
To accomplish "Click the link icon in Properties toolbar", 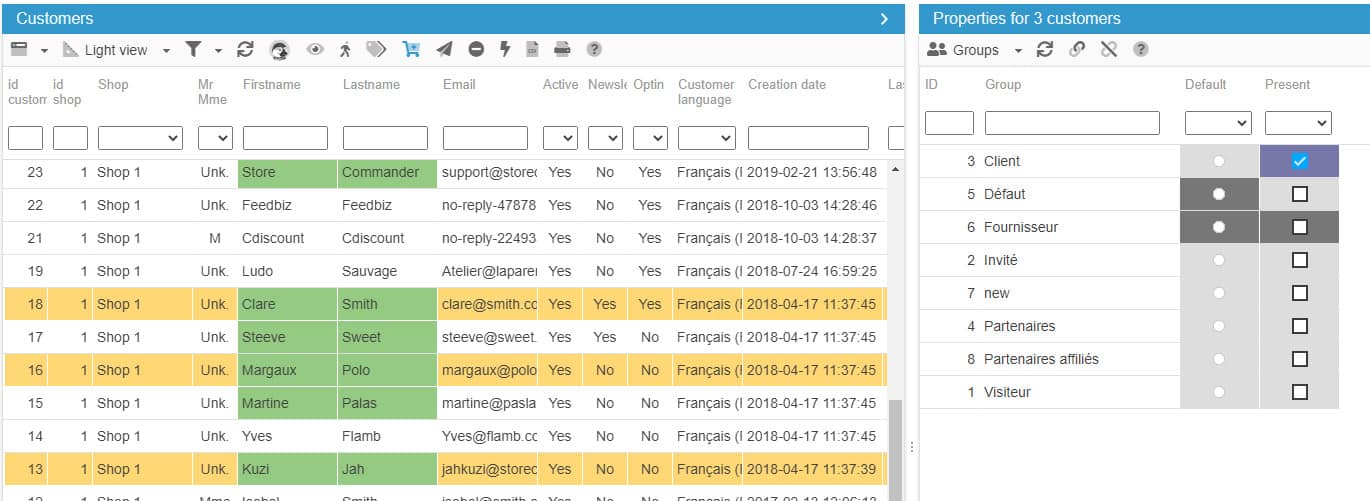I will pyautogui.click(x=1076, y=49).
